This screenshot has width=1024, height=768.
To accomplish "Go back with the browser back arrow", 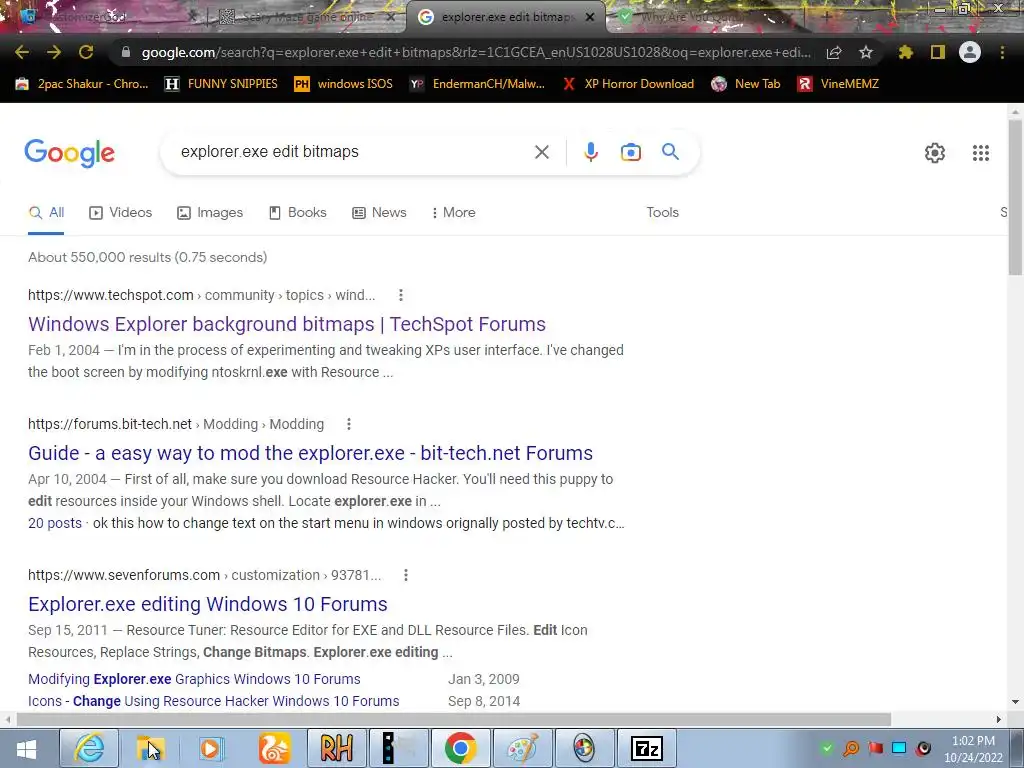I will (22, 52).
